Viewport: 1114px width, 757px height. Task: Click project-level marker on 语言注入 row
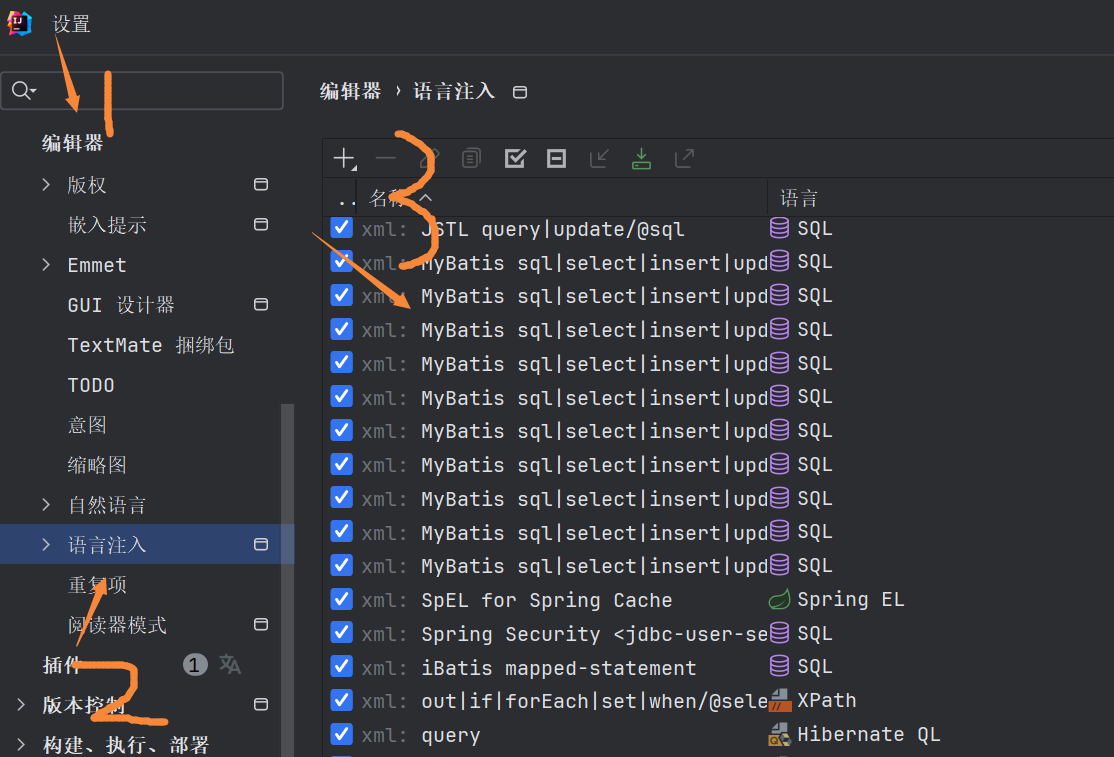pyautogui.click(x=261, y=545)
